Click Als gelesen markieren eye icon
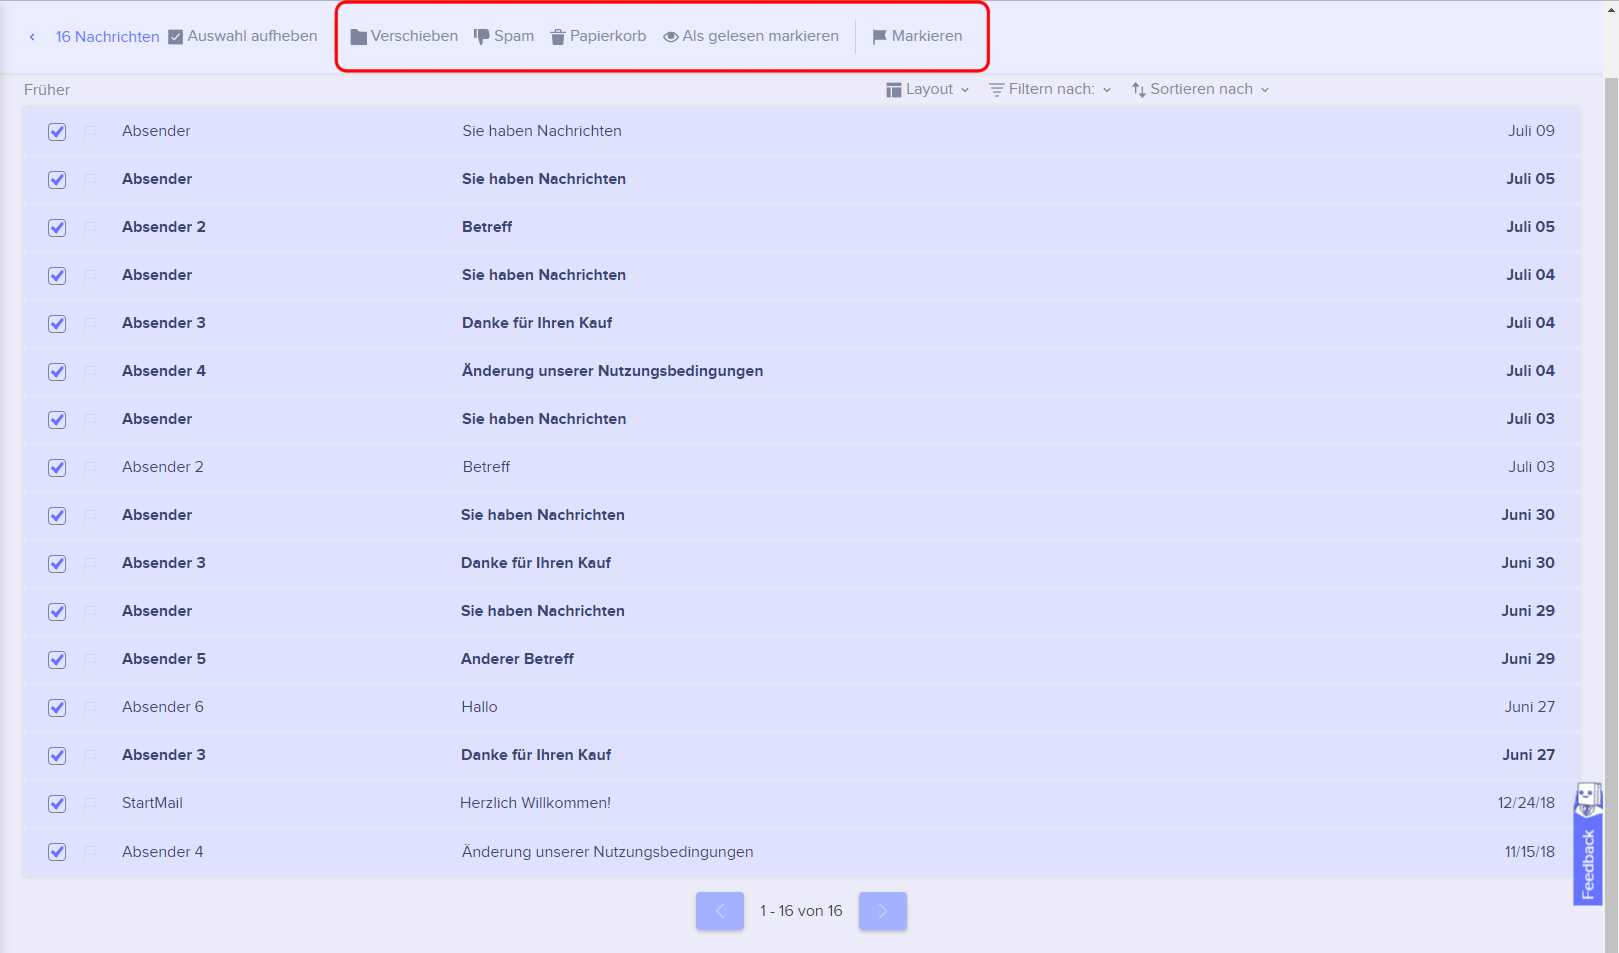 pyautogui.click(x=671, y=37)
